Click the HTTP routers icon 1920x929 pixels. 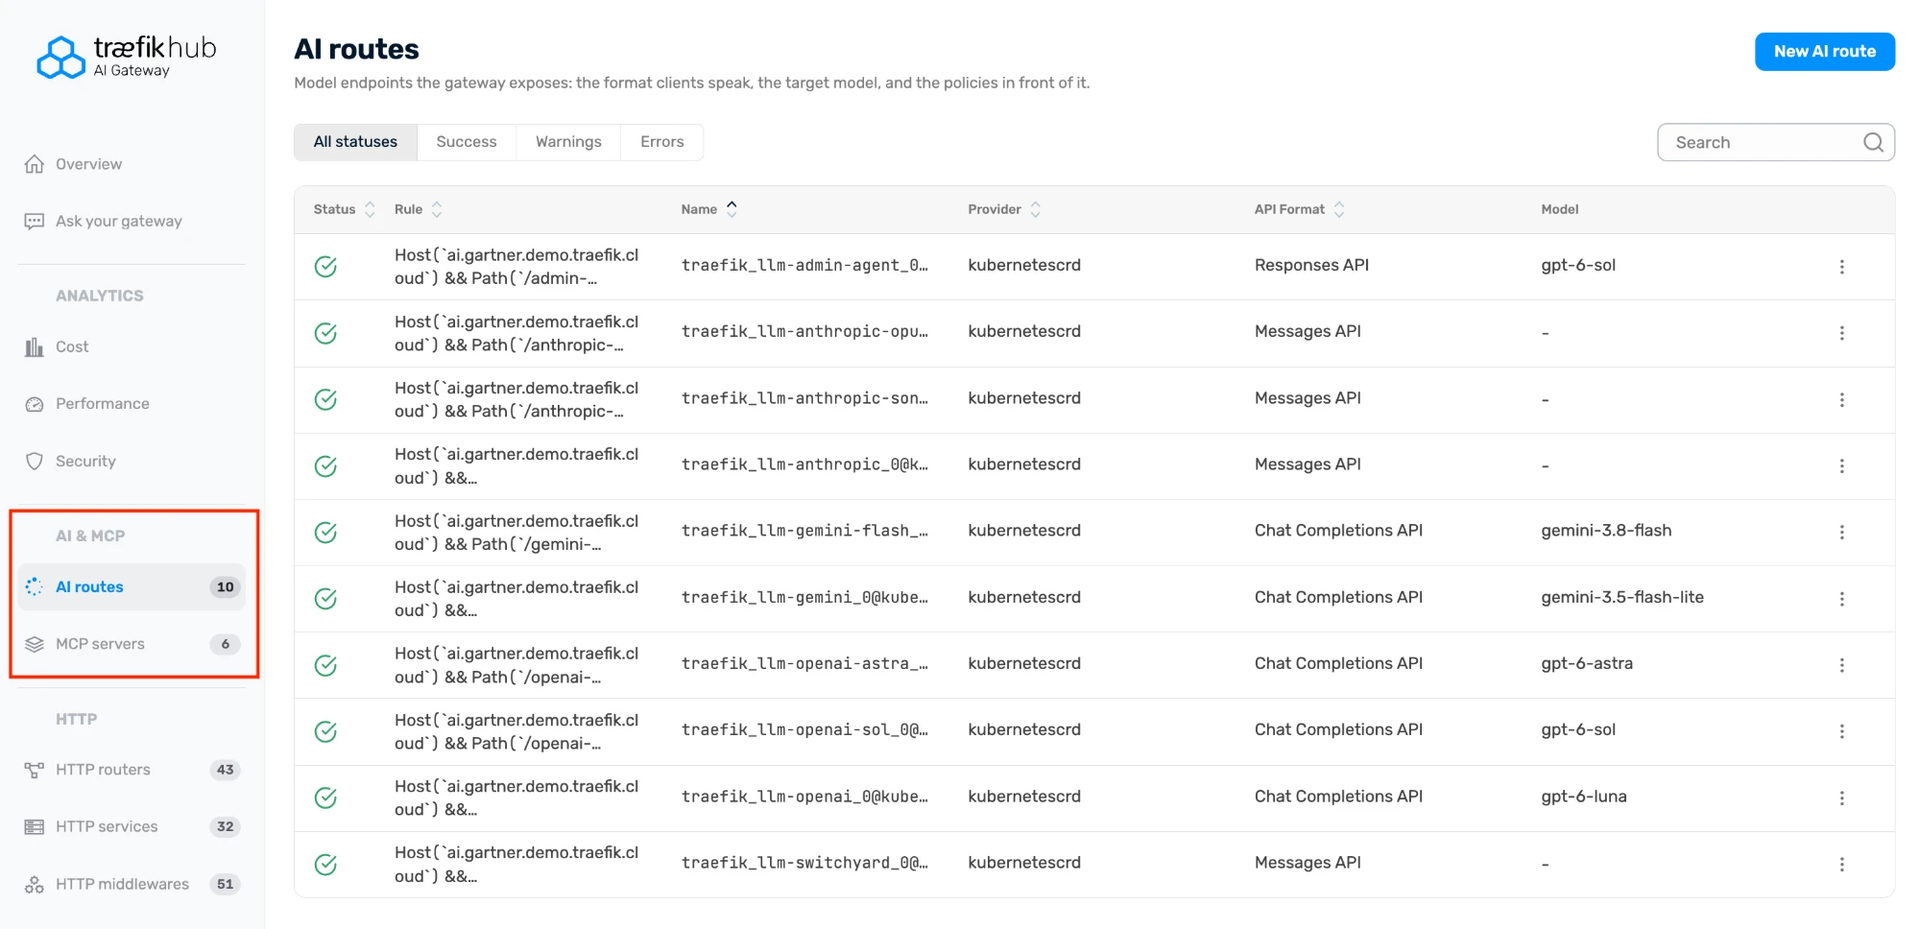[x=35, y=770]
